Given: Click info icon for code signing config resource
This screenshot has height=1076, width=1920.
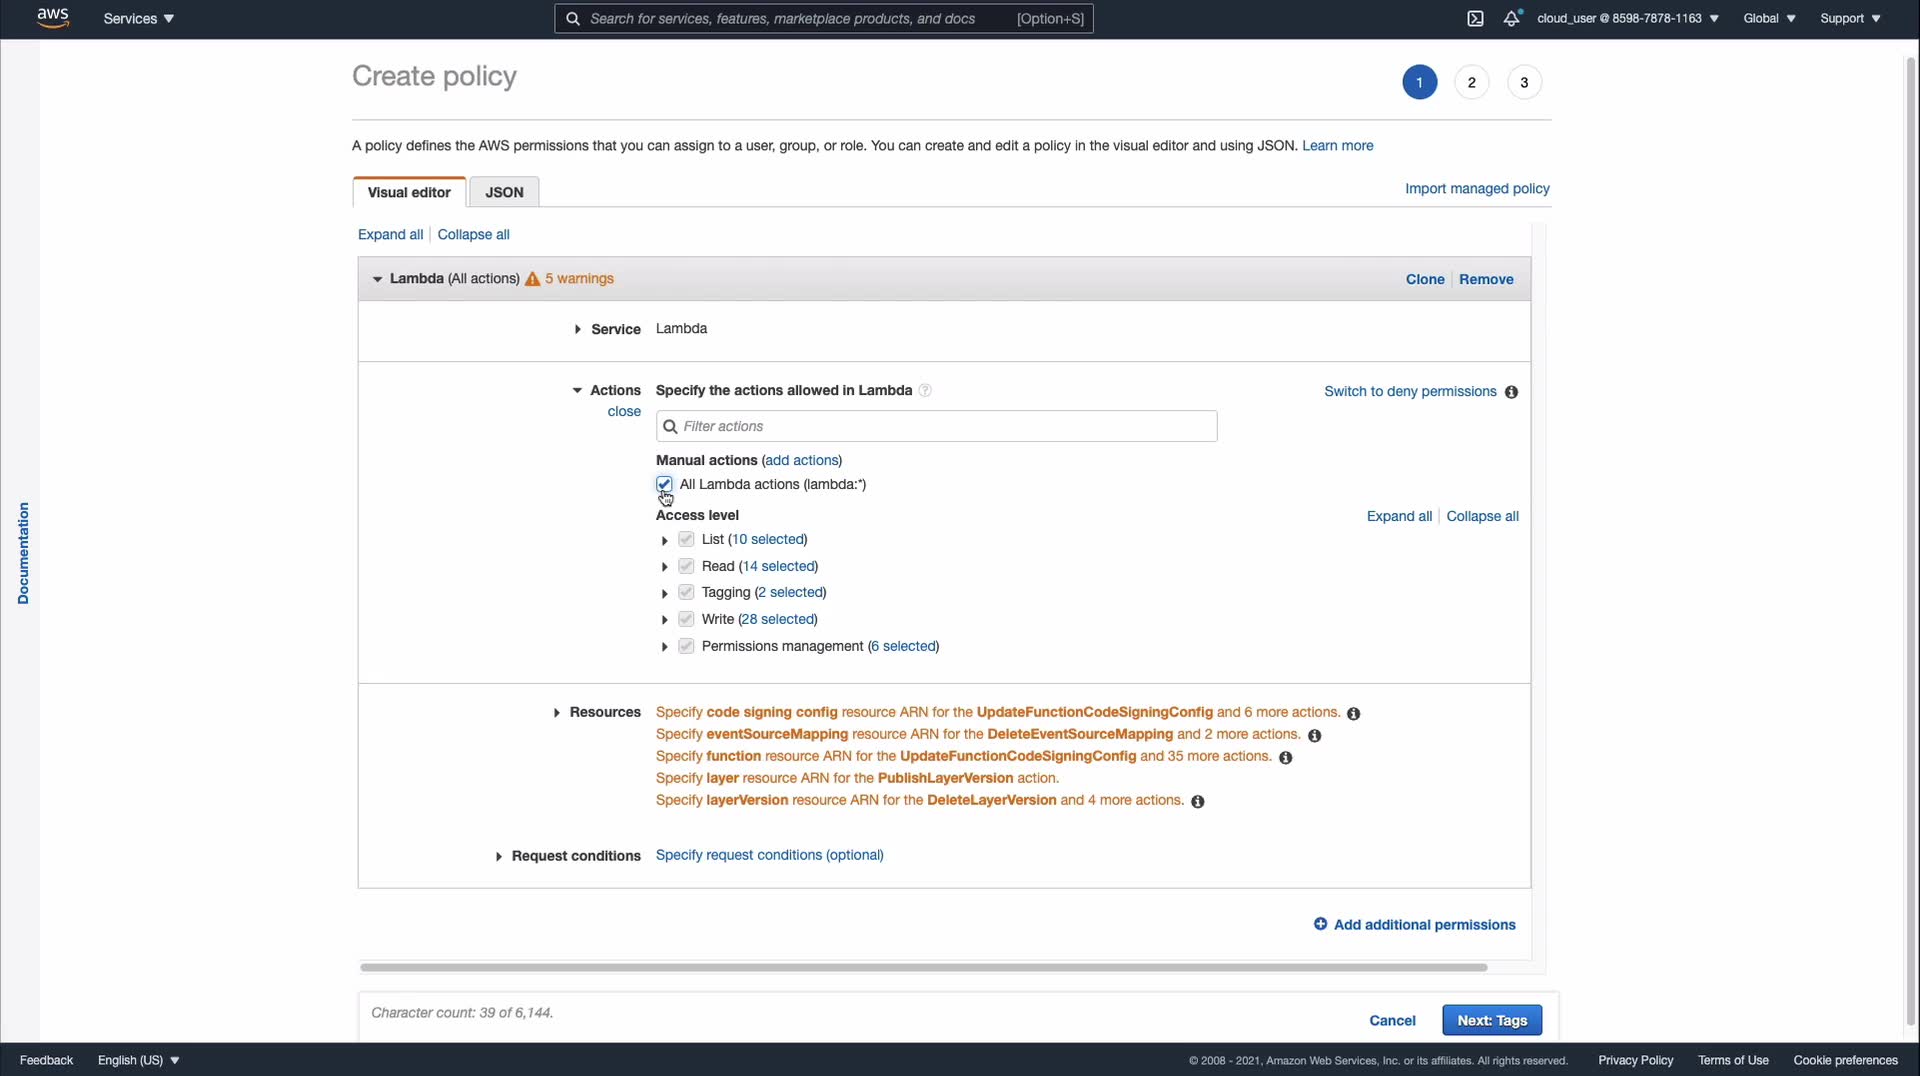Looking at the screenshot, I should click(1353, 713).
